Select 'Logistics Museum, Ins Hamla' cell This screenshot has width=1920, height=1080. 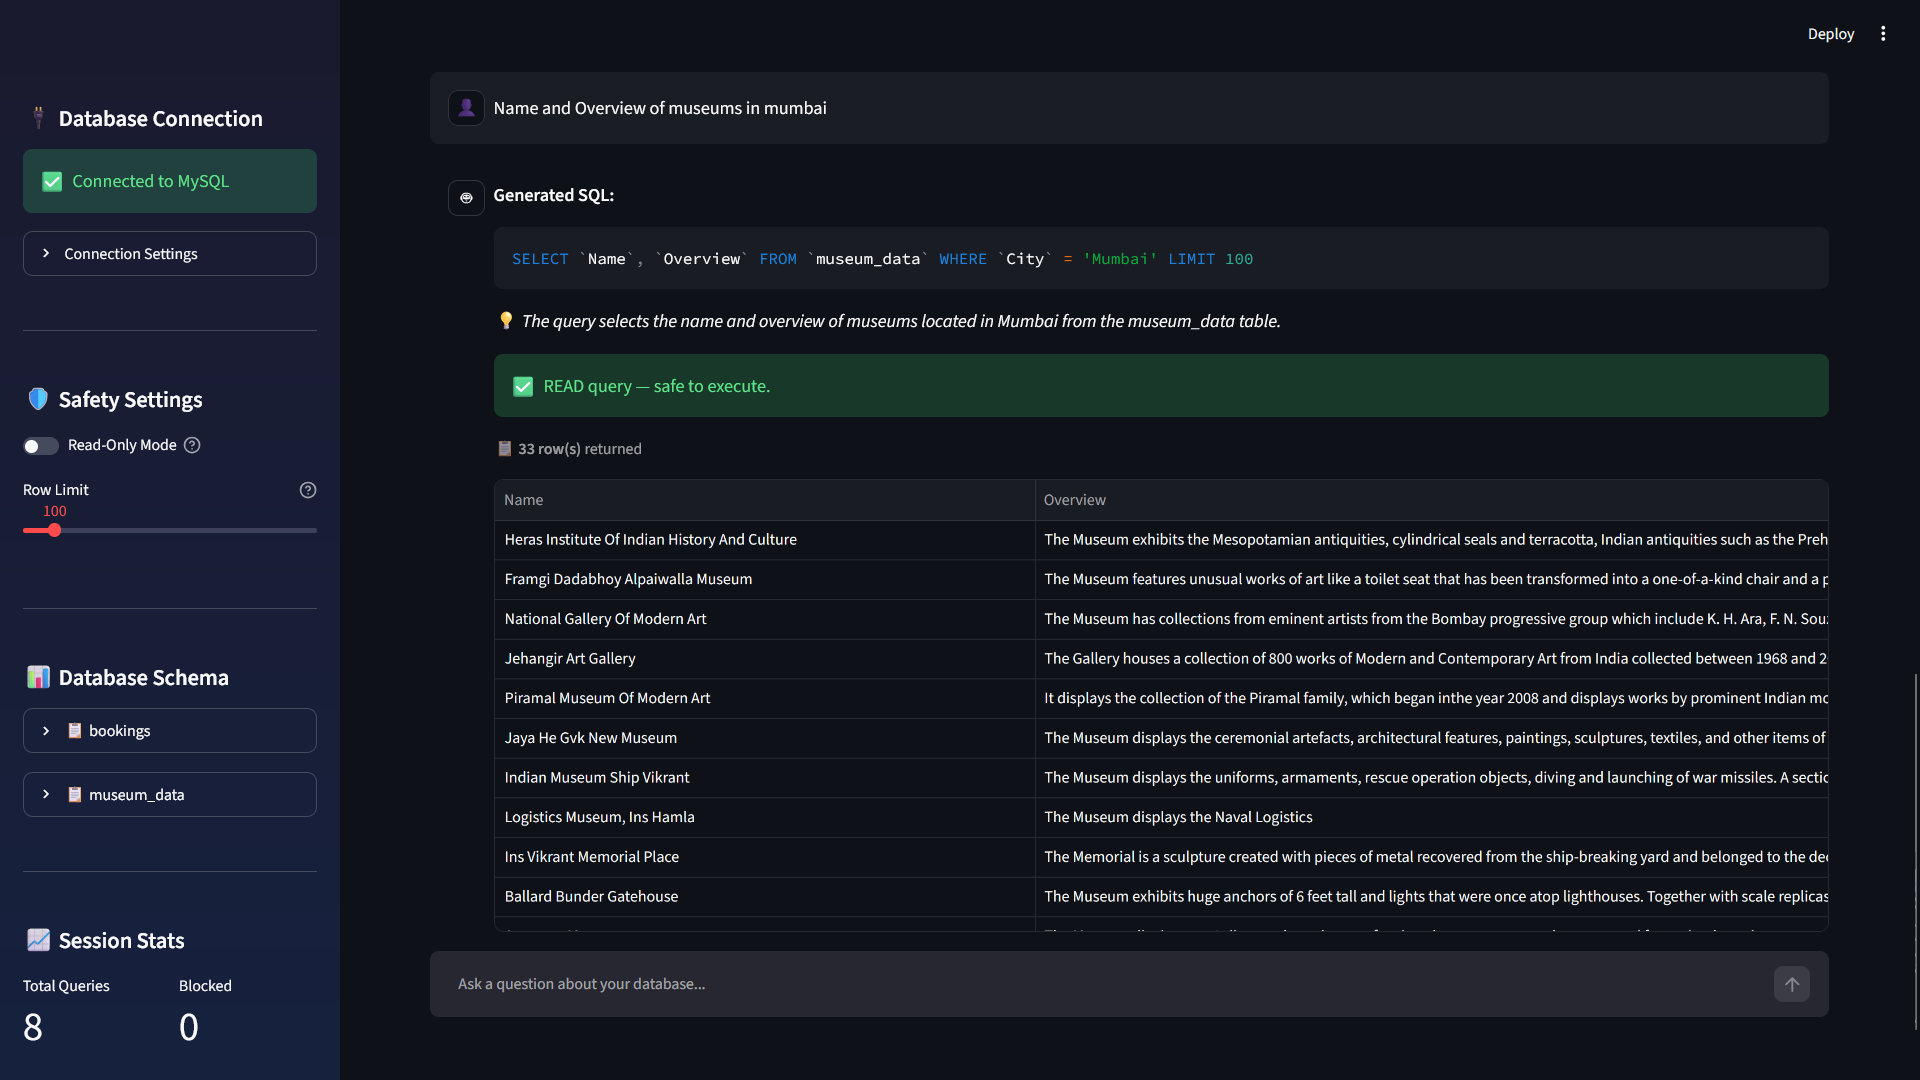tap(764, 817)
